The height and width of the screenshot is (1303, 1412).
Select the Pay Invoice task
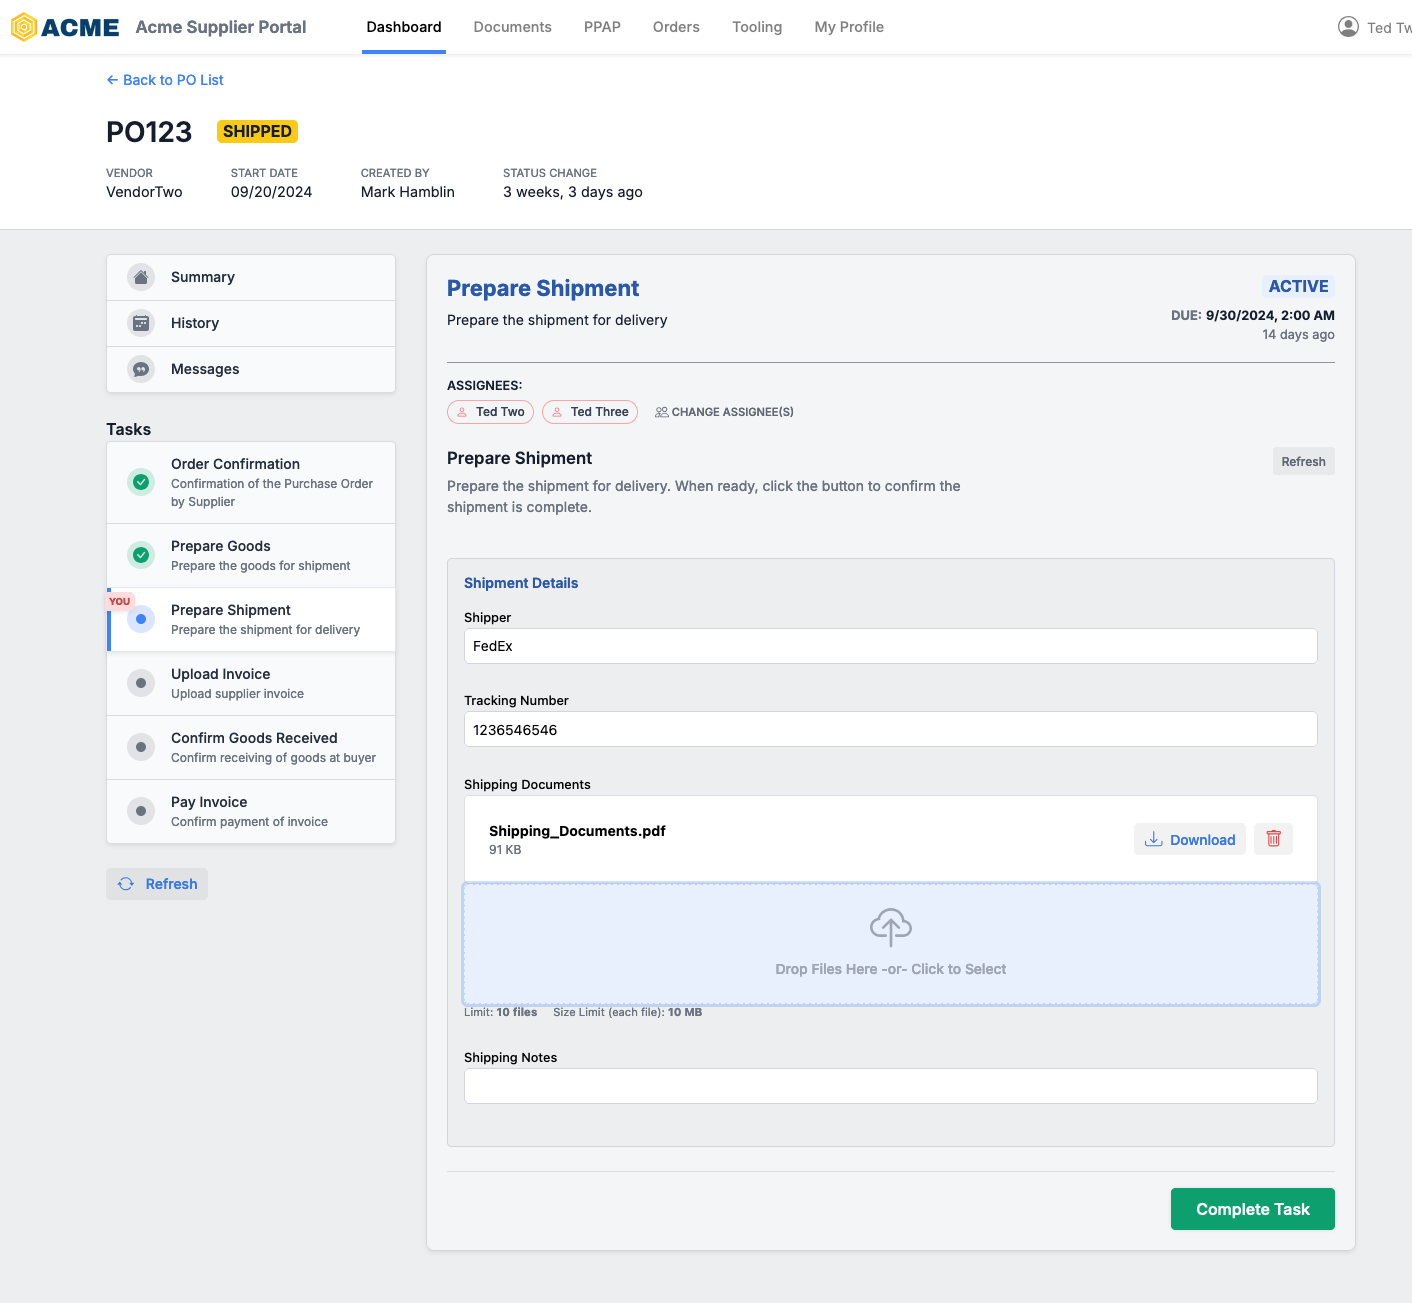pos(251,811)
